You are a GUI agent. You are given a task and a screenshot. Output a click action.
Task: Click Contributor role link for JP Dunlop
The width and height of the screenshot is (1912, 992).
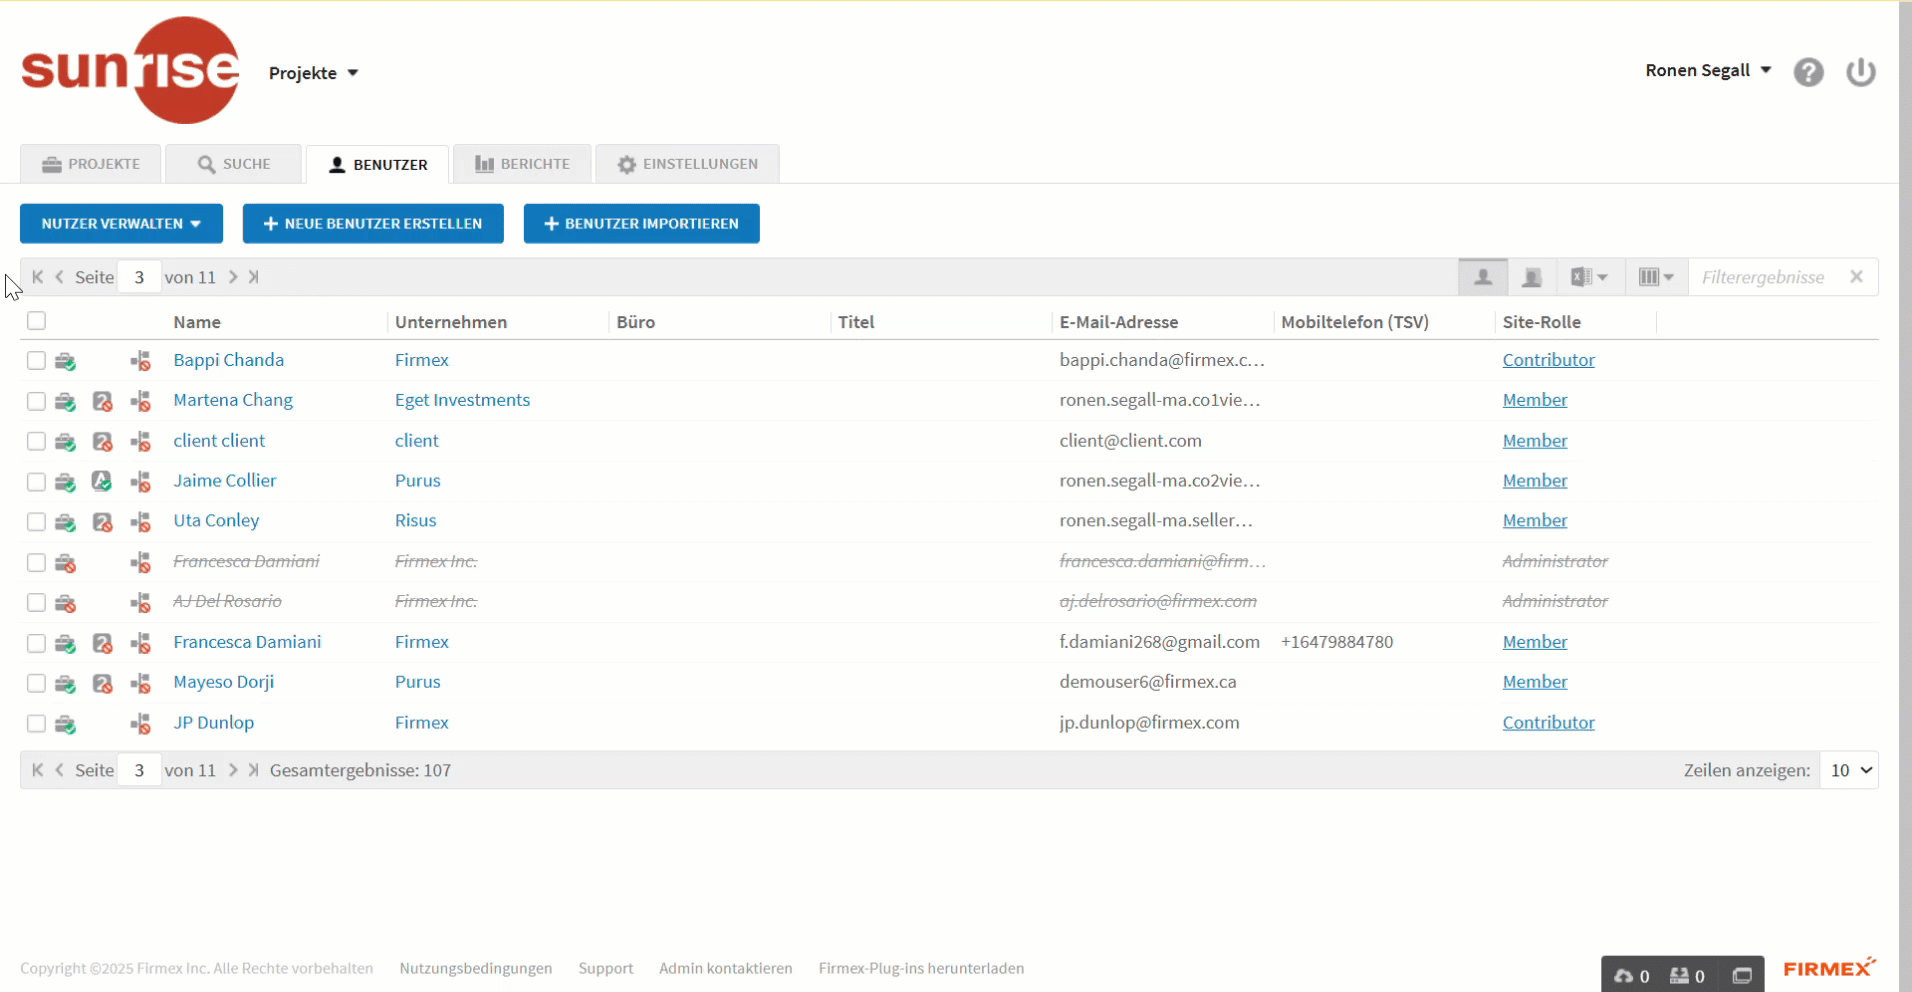1548,722
